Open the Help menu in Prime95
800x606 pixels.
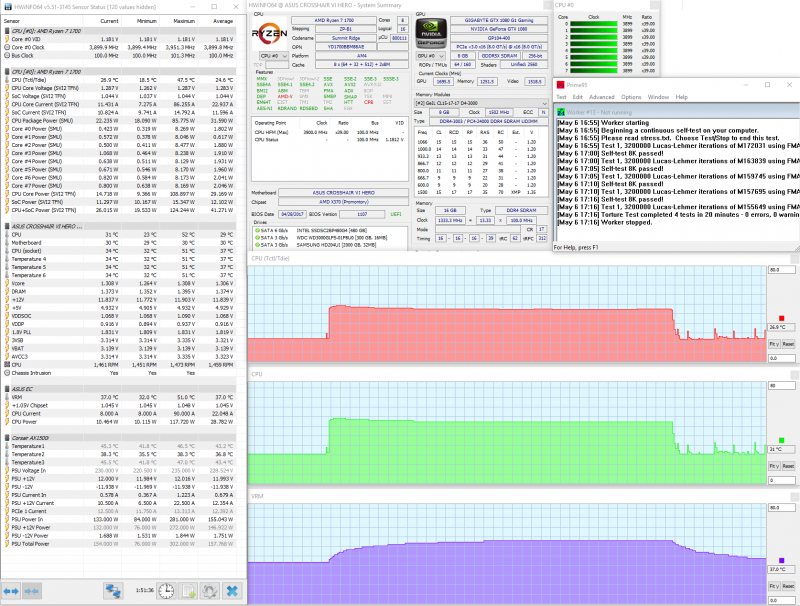tap(682, 97)
